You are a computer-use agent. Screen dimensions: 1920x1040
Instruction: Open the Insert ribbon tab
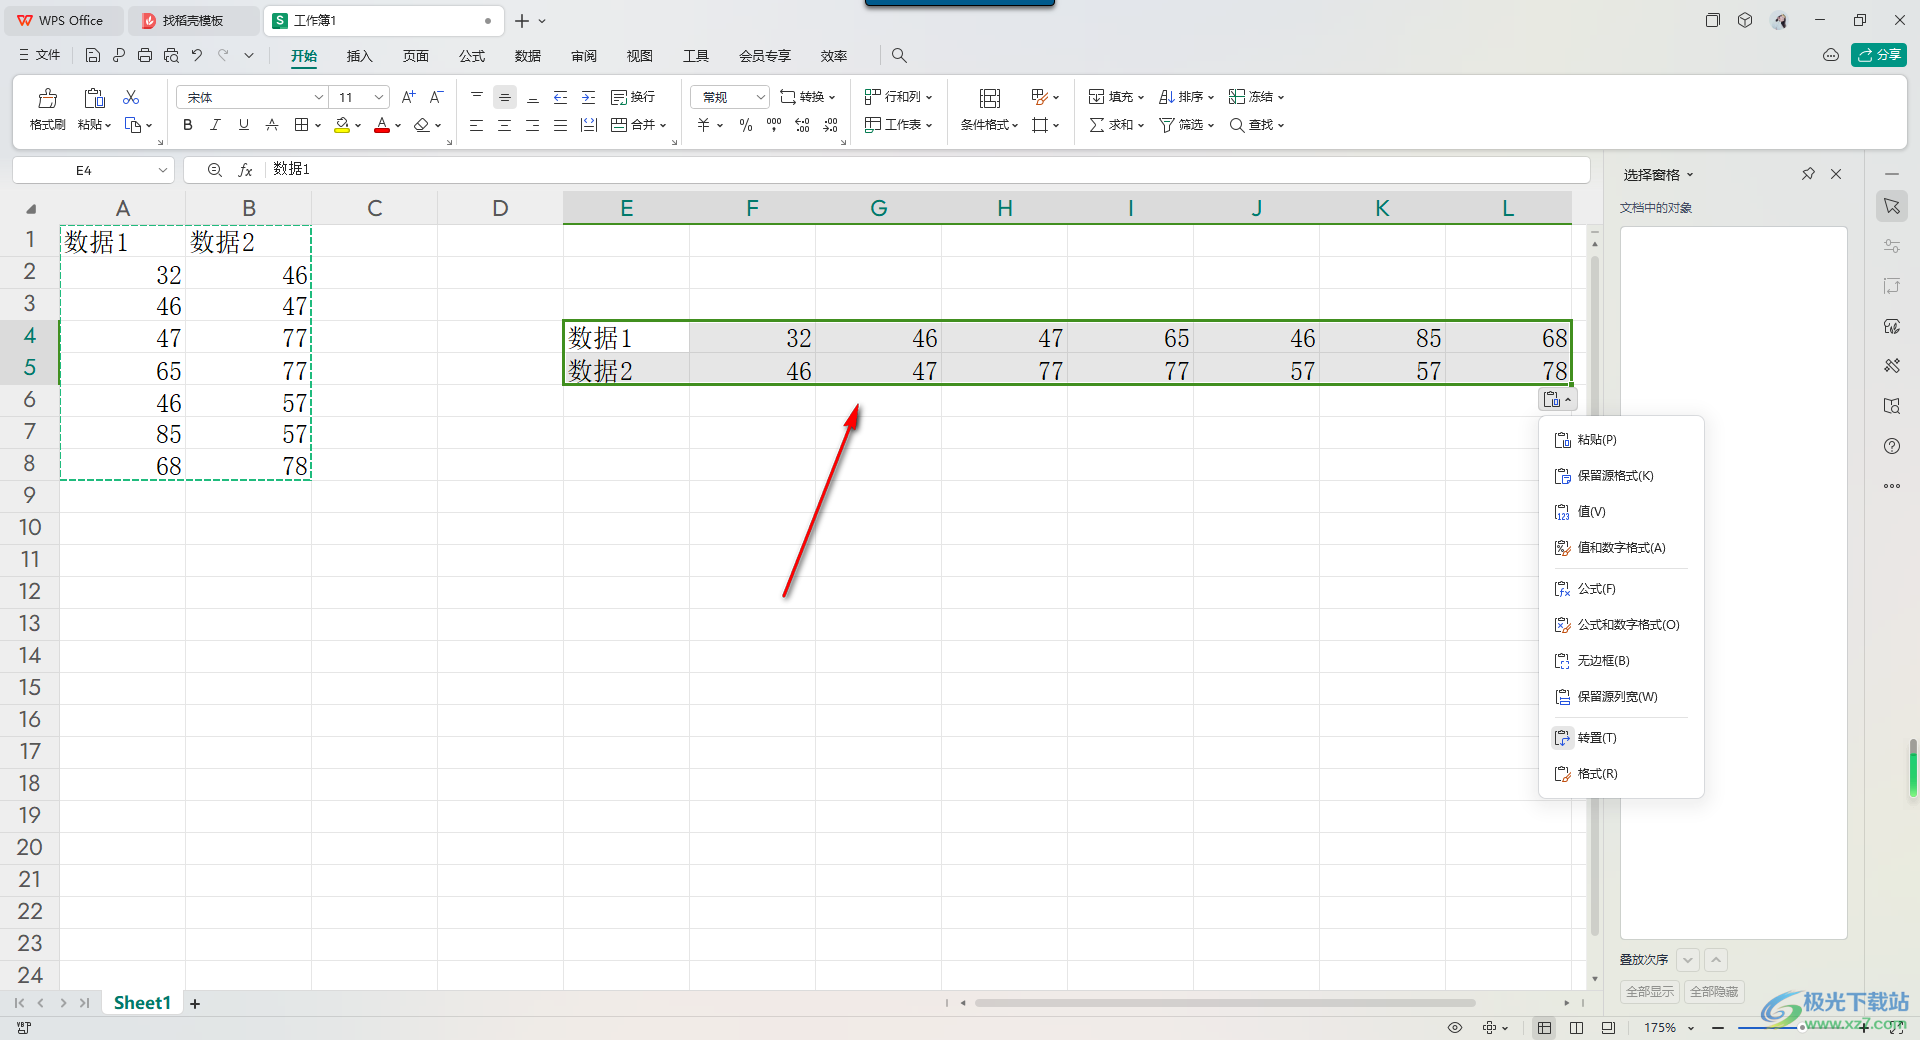(359, 56)
